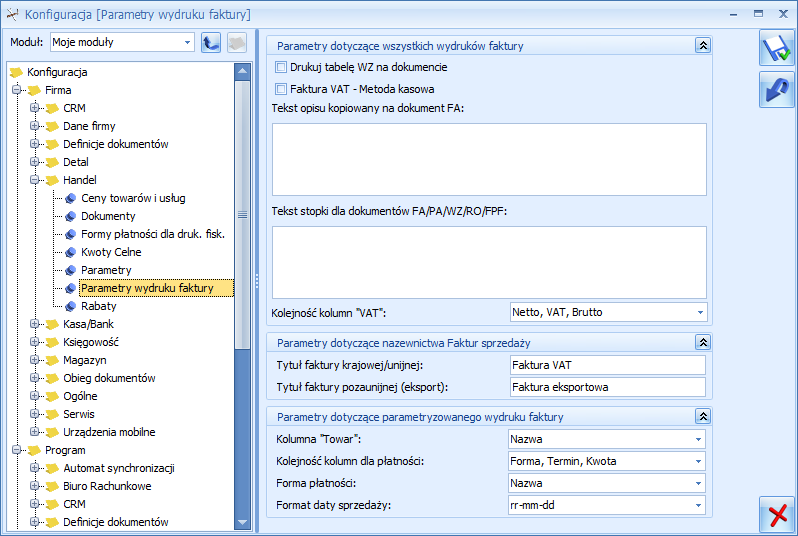The width and height of the screenshot is (798, 536).
Task: Click the Kasa/Bank folder icon
Action: pyautogui.click(x=52, y=324)
